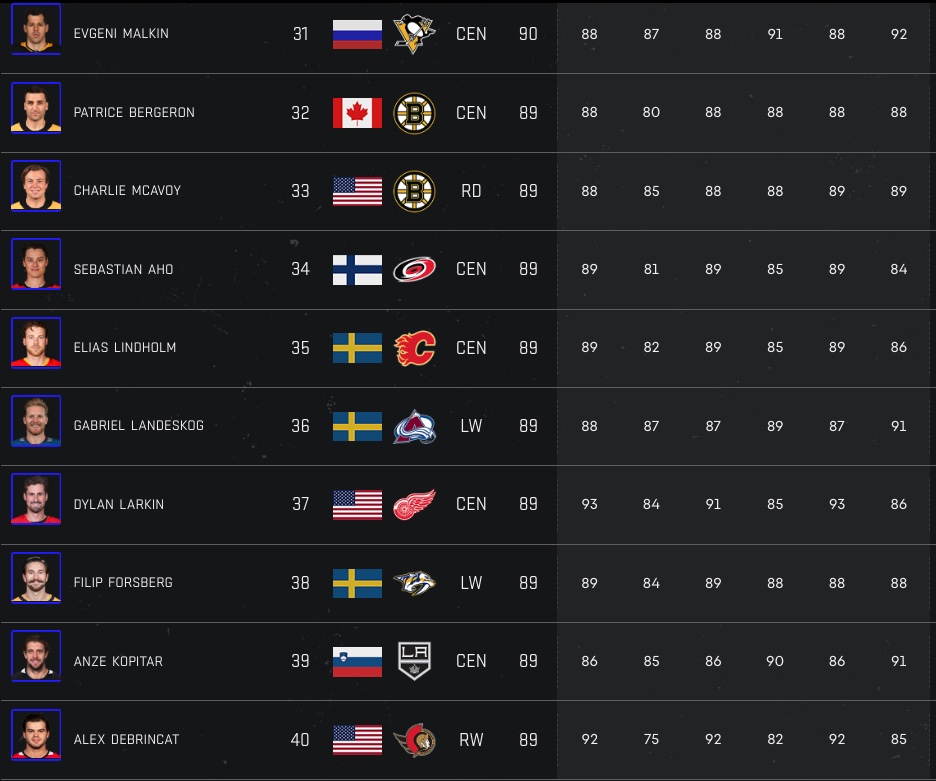This screenshot has height=781, width=936.
Task: Click the Nashville Predators team logo
Action: point(414,583)
